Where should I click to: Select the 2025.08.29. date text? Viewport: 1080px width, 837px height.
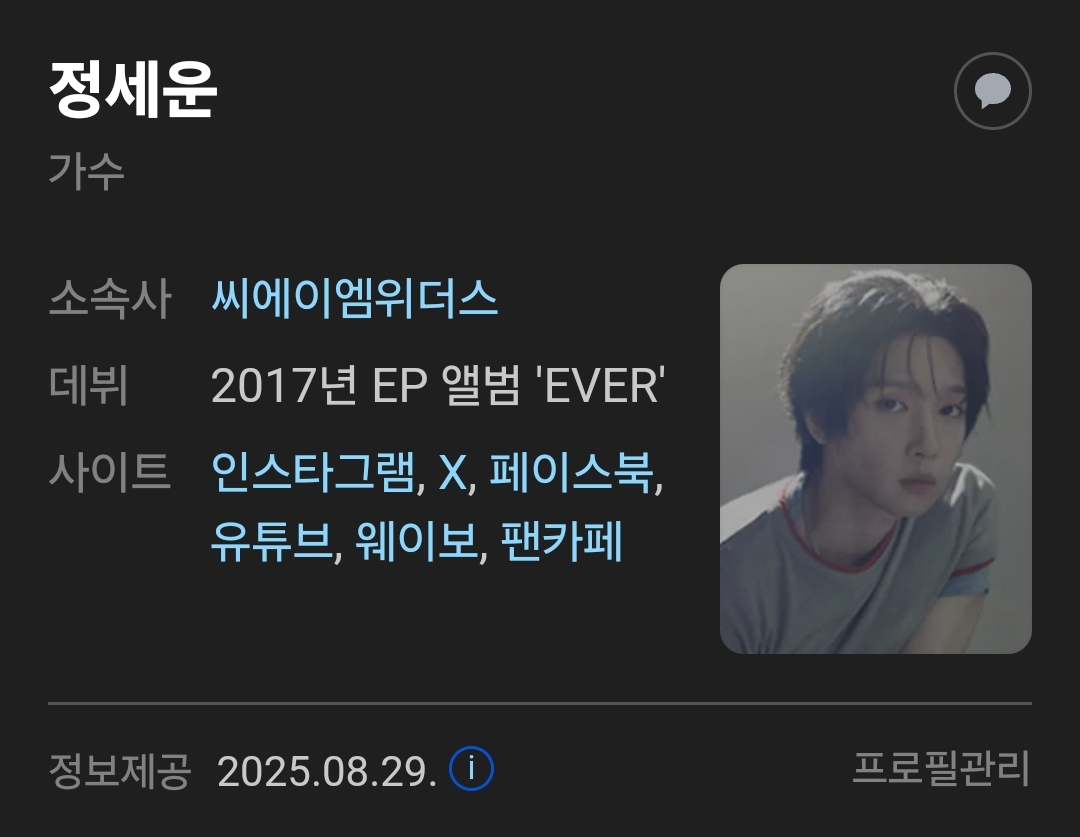327,771
